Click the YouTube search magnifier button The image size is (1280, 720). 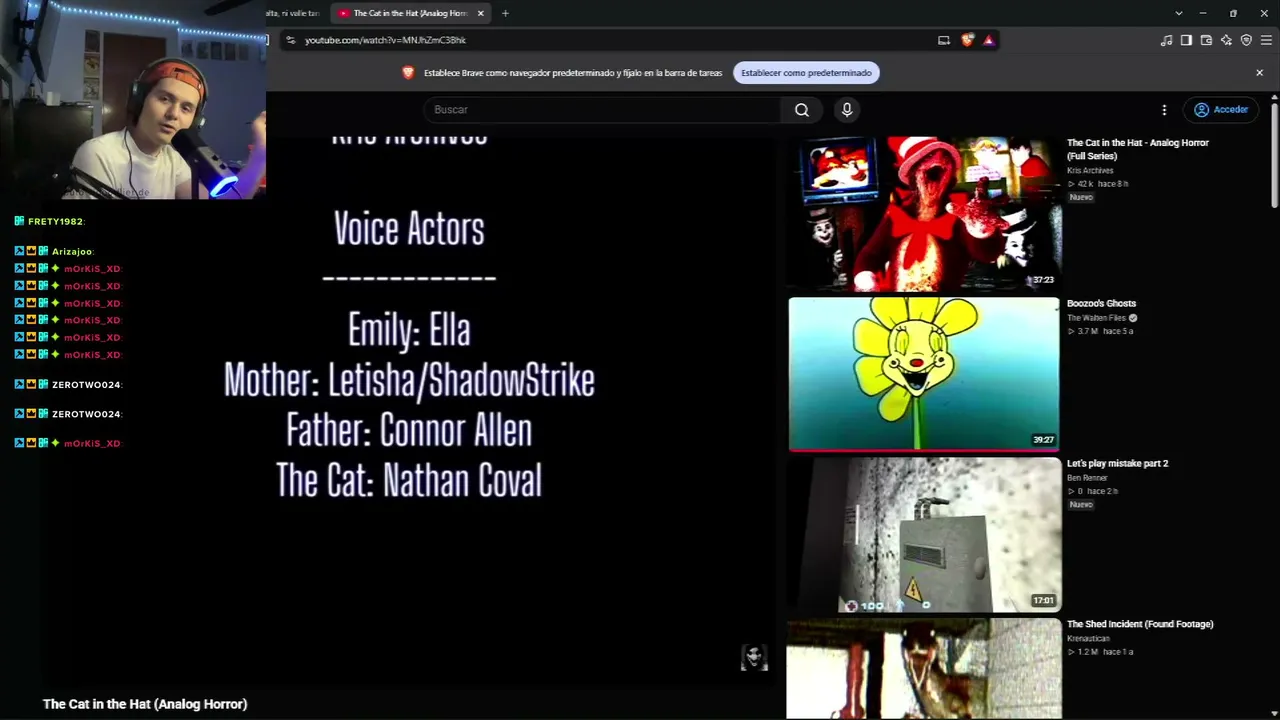click(802, 110)
